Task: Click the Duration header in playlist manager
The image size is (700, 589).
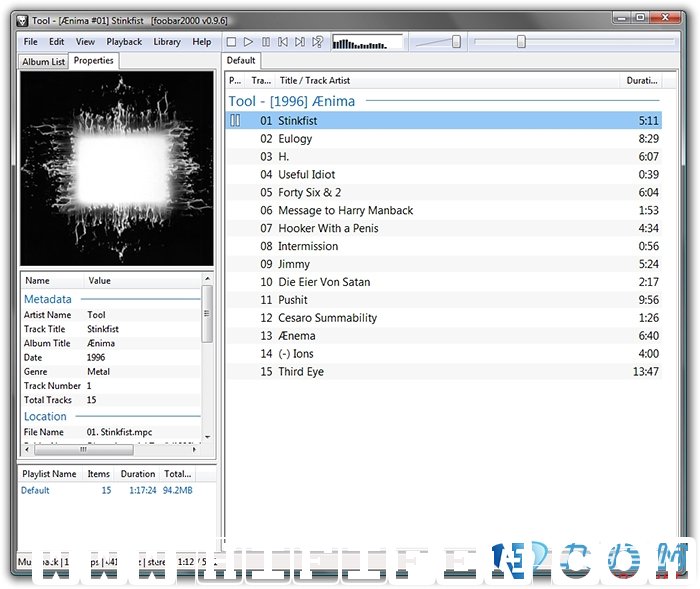Action: (138, 474)
